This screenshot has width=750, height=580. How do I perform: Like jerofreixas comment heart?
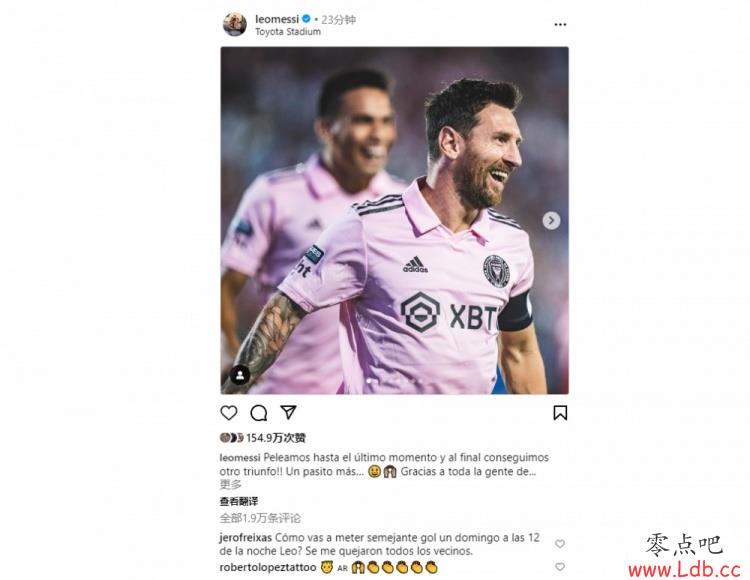pos(560,544)
